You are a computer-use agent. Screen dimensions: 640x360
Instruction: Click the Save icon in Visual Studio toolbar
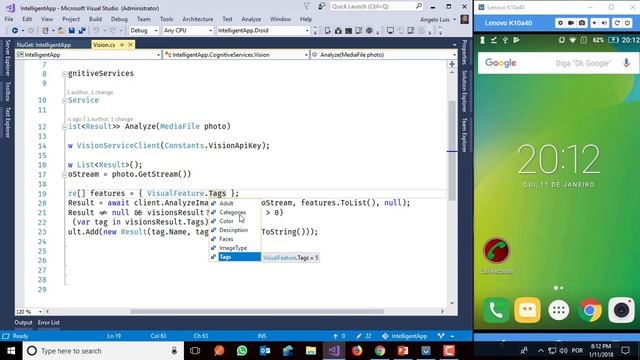(72, 31)
